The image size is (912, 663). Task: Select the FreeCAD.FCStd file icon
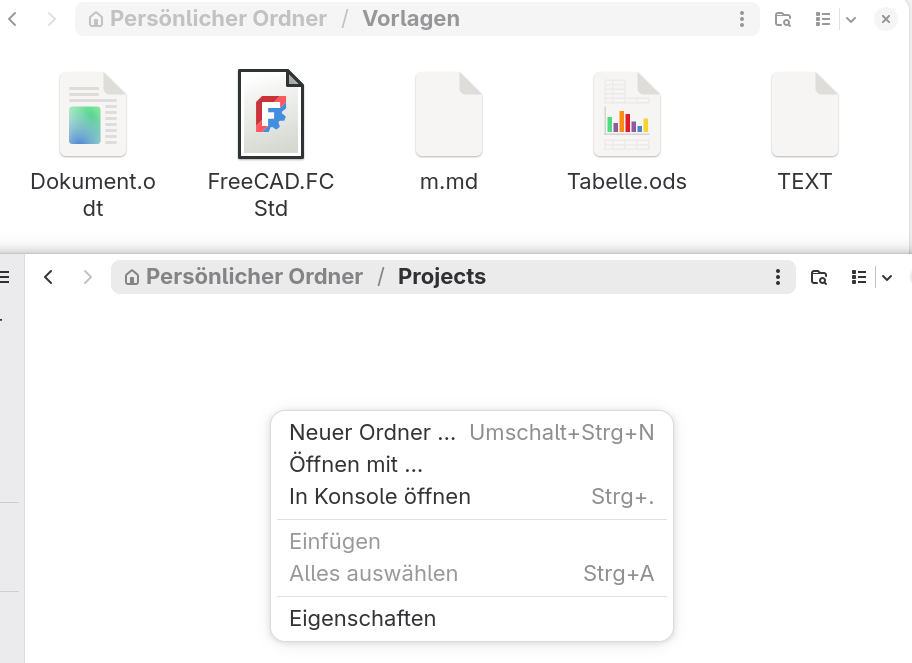271,114
